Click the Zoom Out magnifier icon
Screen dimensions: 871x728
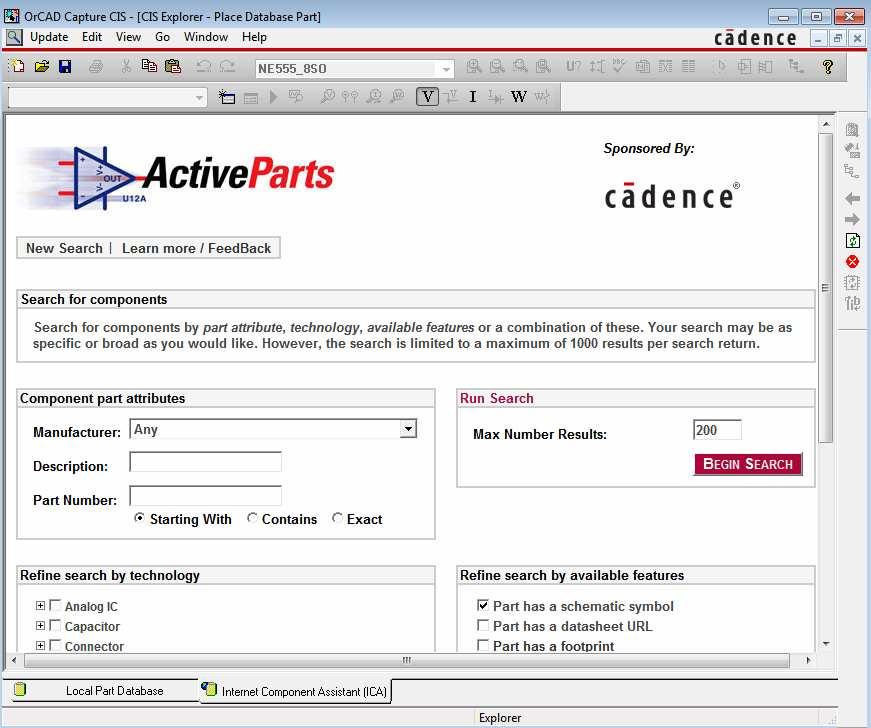pos(497,67)
